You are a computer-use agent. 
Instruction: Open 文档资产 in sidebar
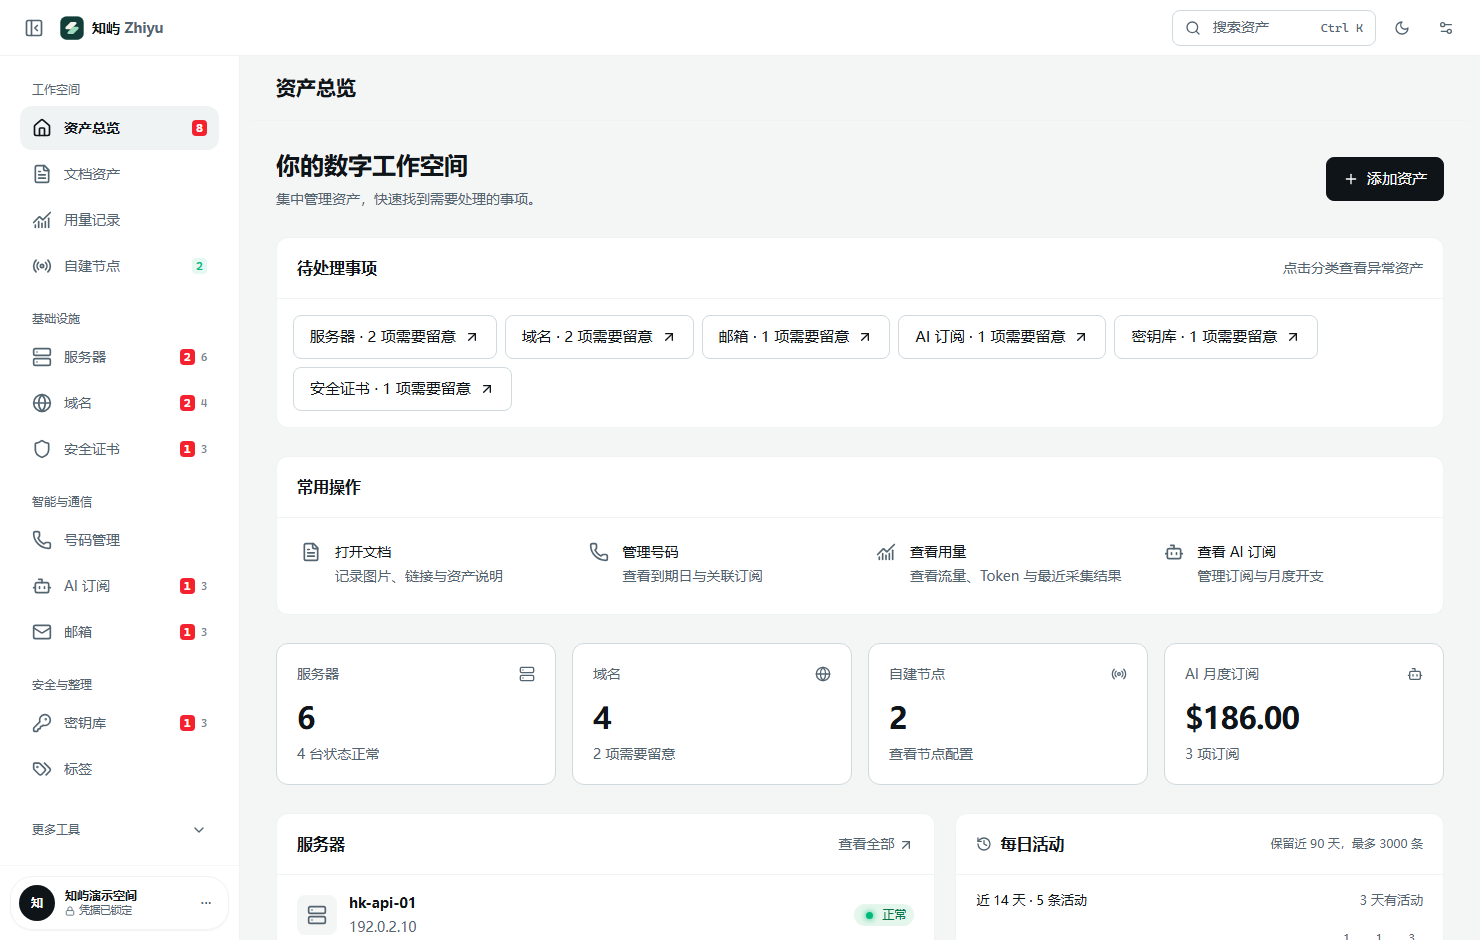(x=119, y=174)
